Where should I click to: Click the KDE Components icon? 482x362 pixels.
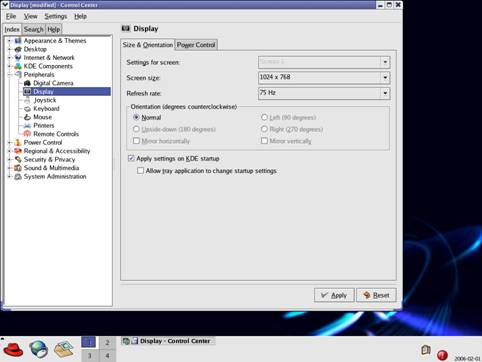(18, 66)
